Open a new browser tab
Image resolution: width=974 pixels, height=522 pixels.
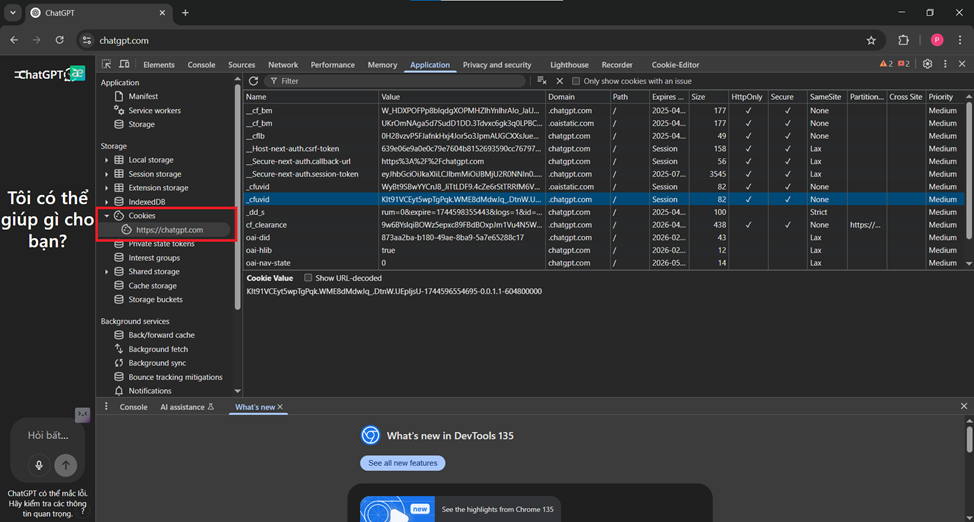coord(185,12)
